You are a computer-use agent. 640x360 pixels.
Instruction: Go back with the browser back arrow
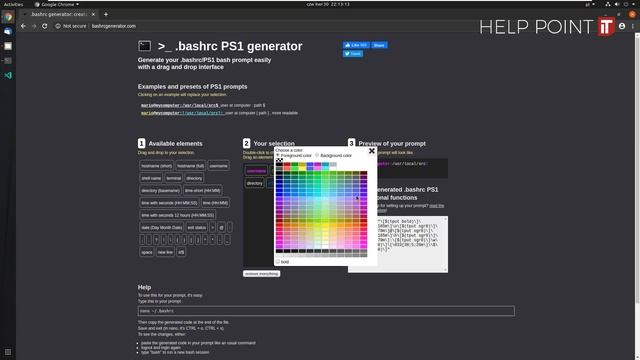pos(23,26)
